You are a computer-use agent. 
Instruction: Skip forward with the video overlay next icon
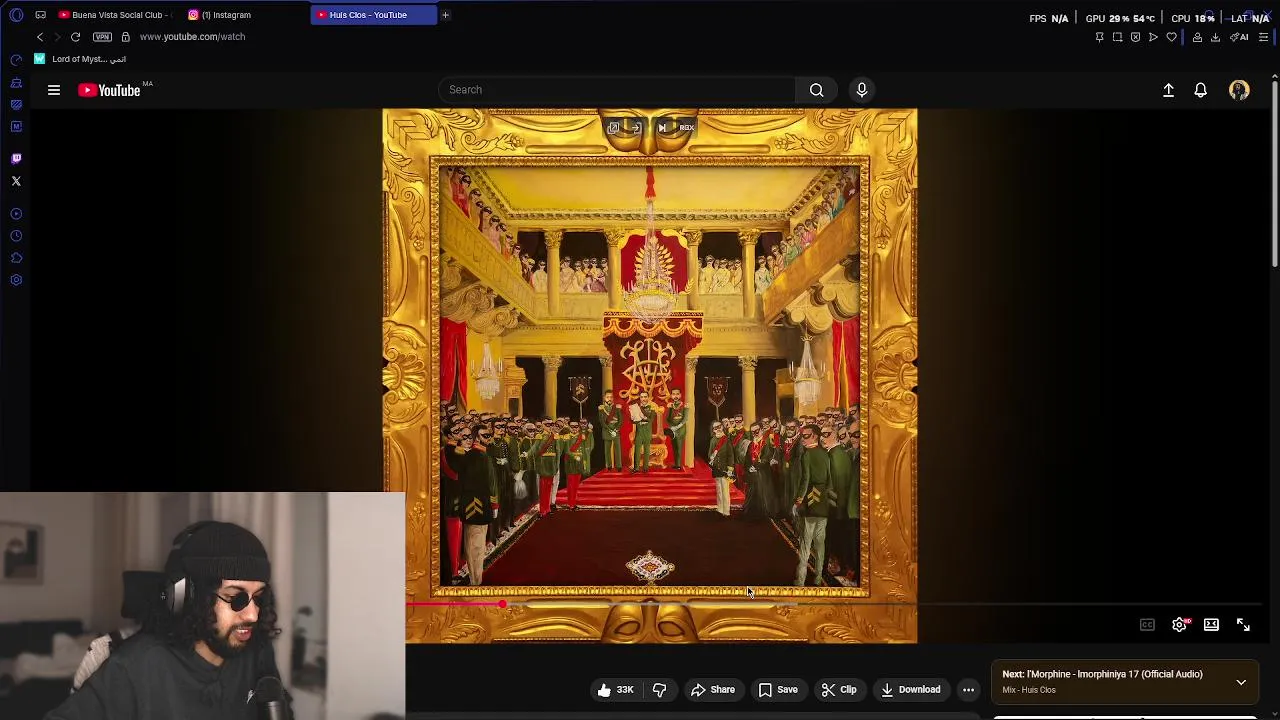click(662, 128)
